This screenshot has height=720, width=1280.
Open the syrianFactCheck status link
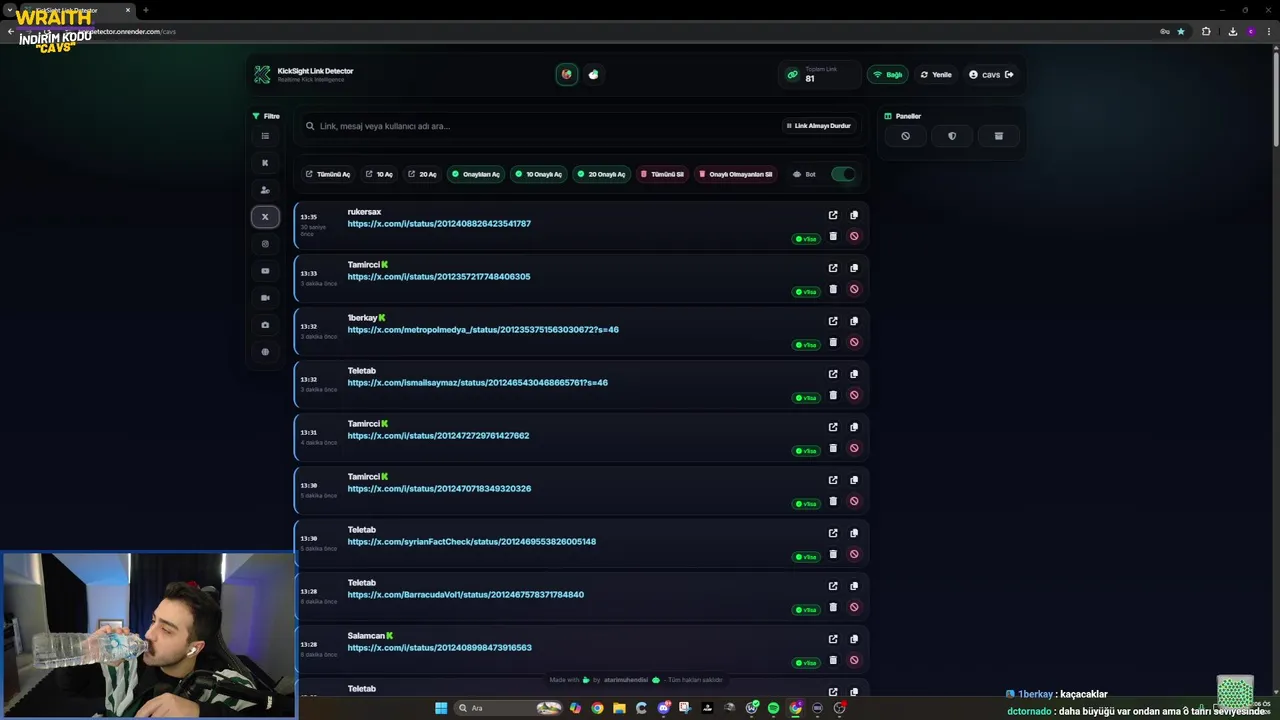[x=471, y=542]
